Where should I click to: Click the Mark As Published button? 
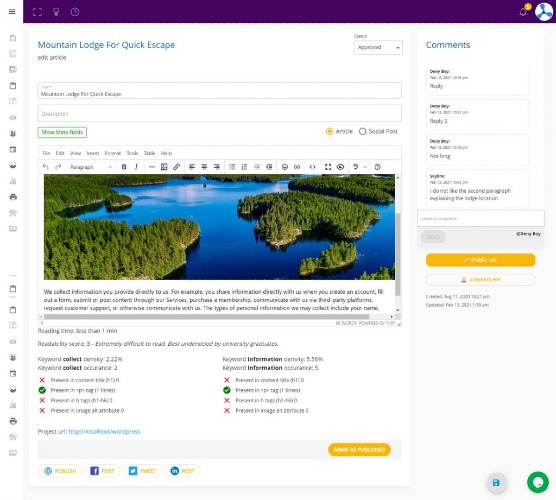pyautogui.click(x=359, y=450)
